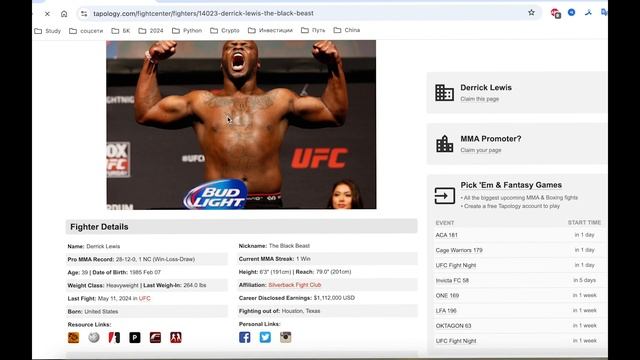Viewport: 640px width, 360px height.
Task: Click the EVENT column header
Action: point(444,223)
